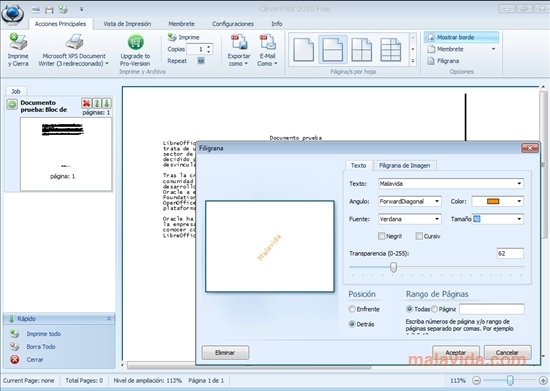The height and width of the screenshot is (391, 550).
Task: Enable the Negrit bold checkbox
Action: 382,236
